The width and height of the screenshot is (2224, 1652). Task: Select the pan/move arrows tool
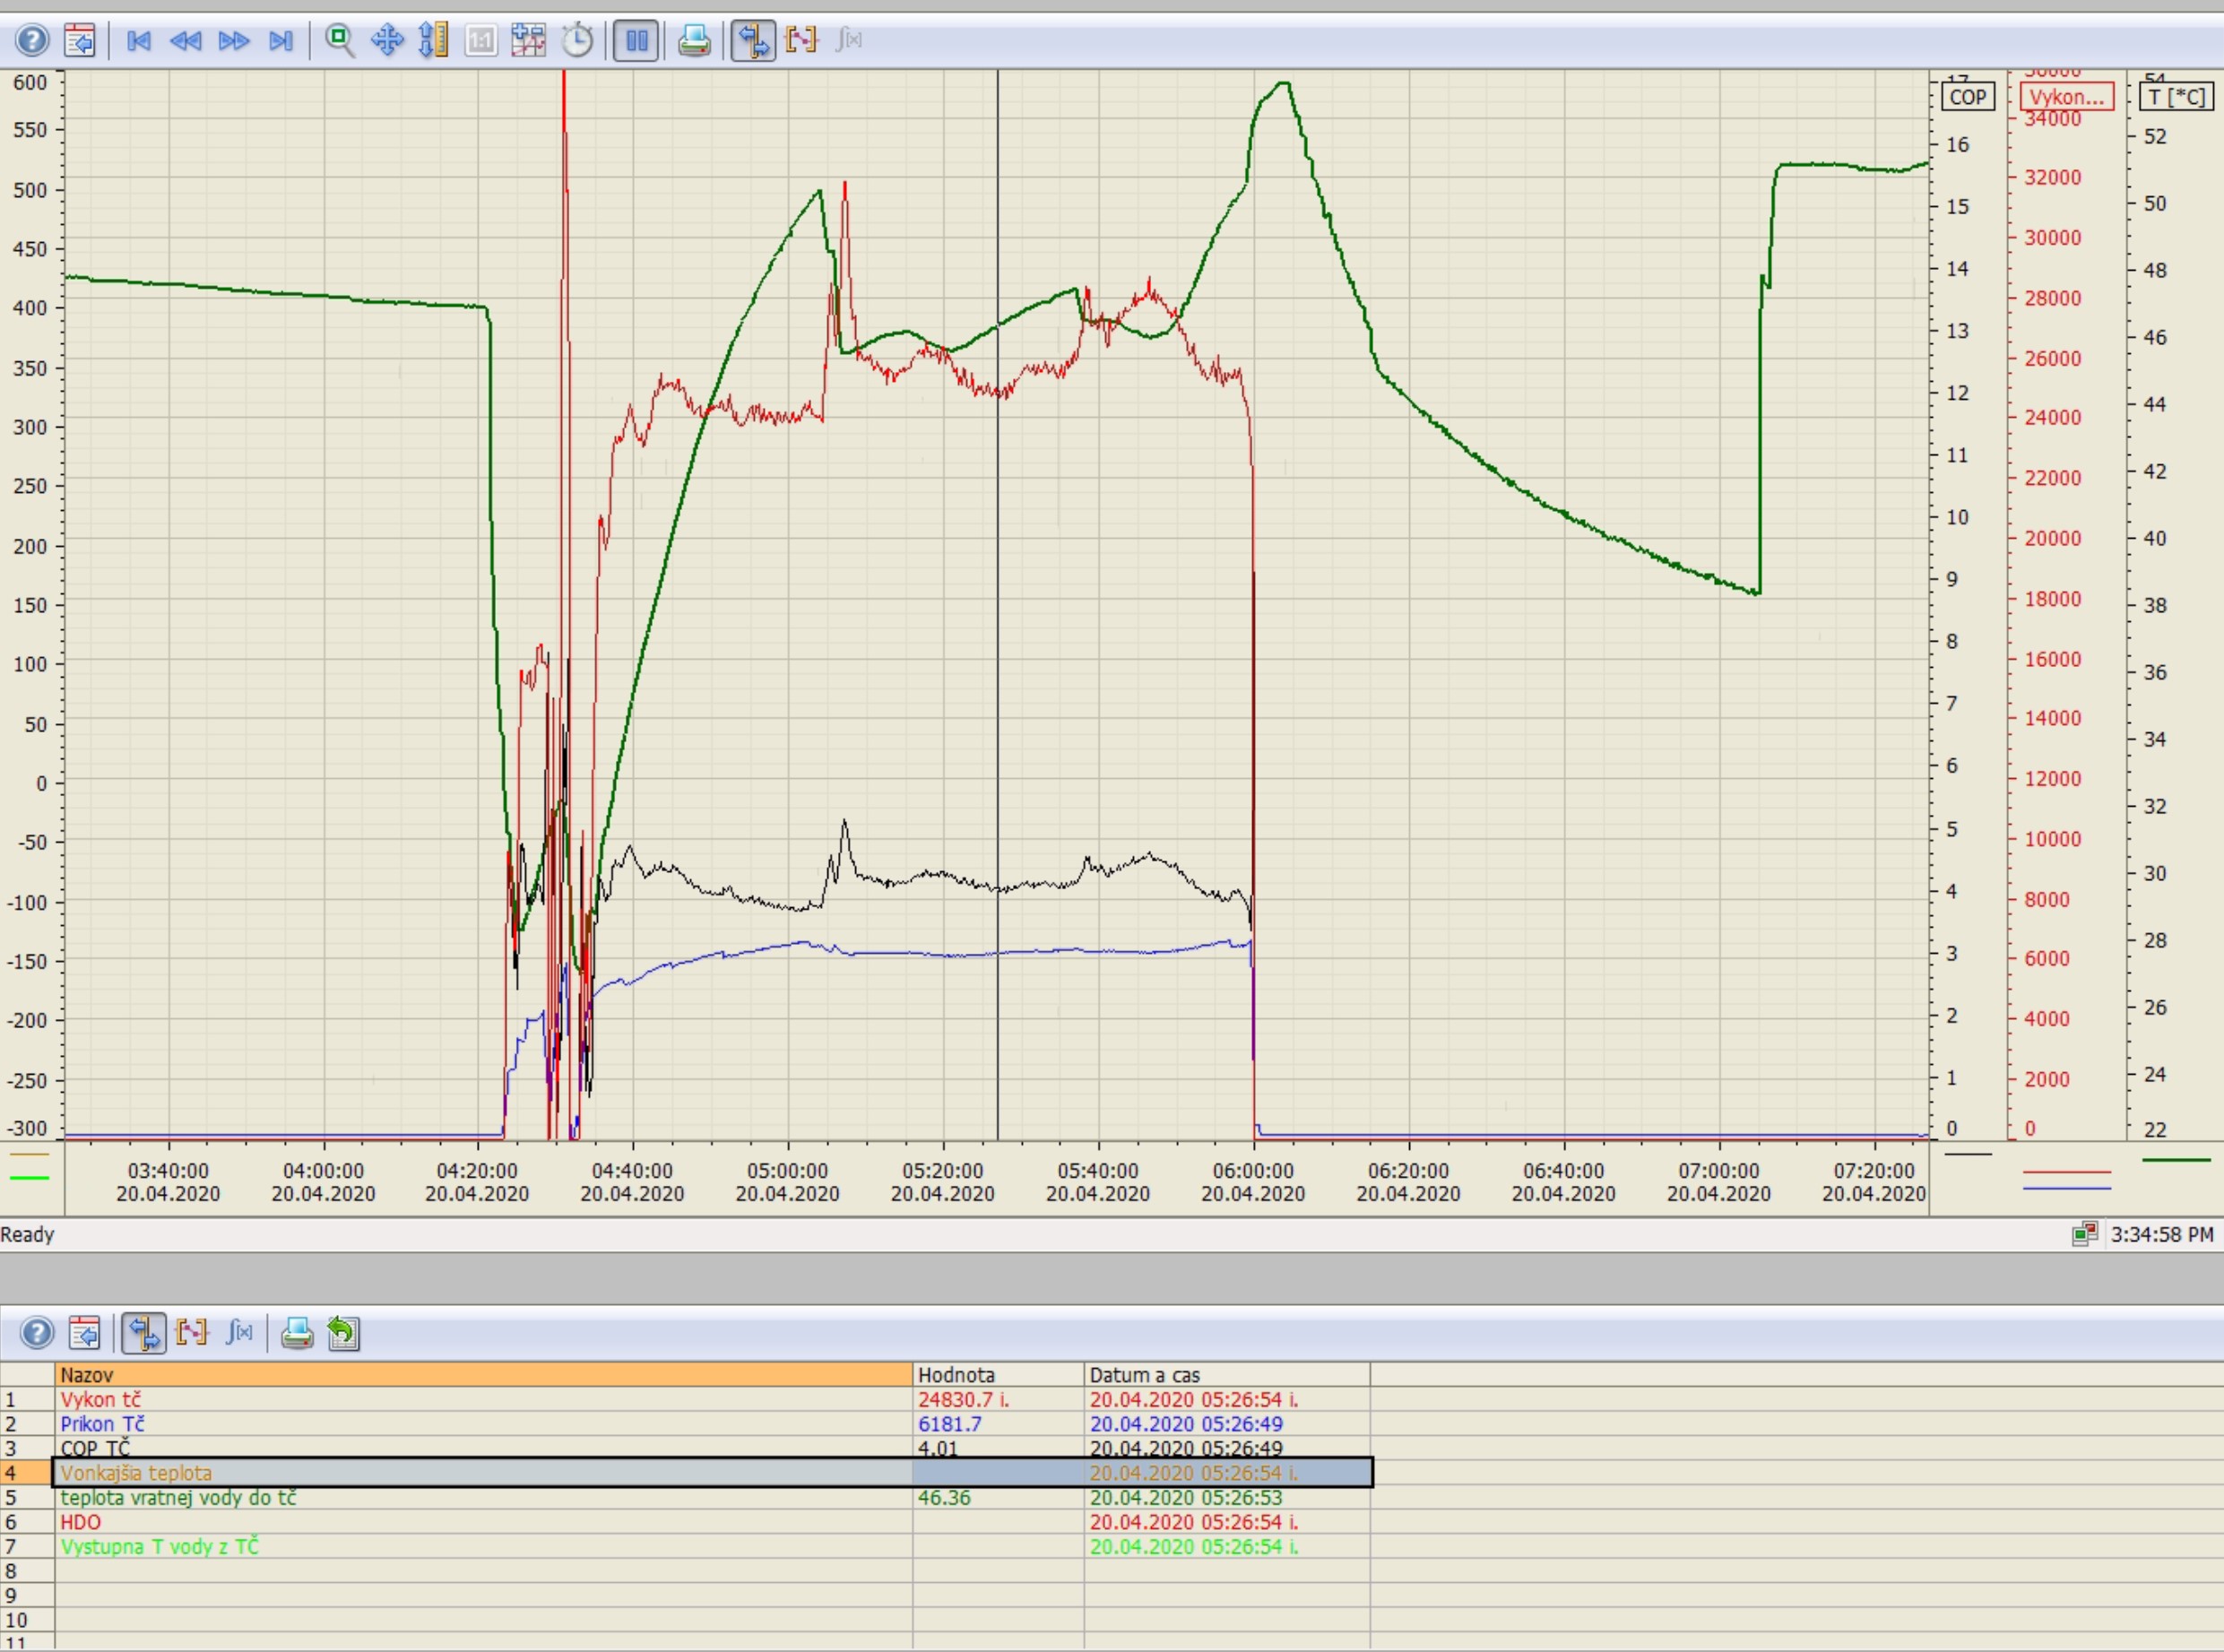[x=387, y=41]
